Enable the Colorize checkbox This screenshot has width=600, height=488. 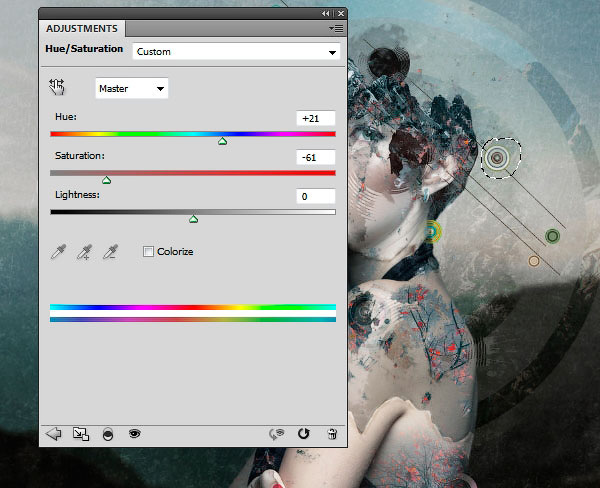tap(148, 251)
